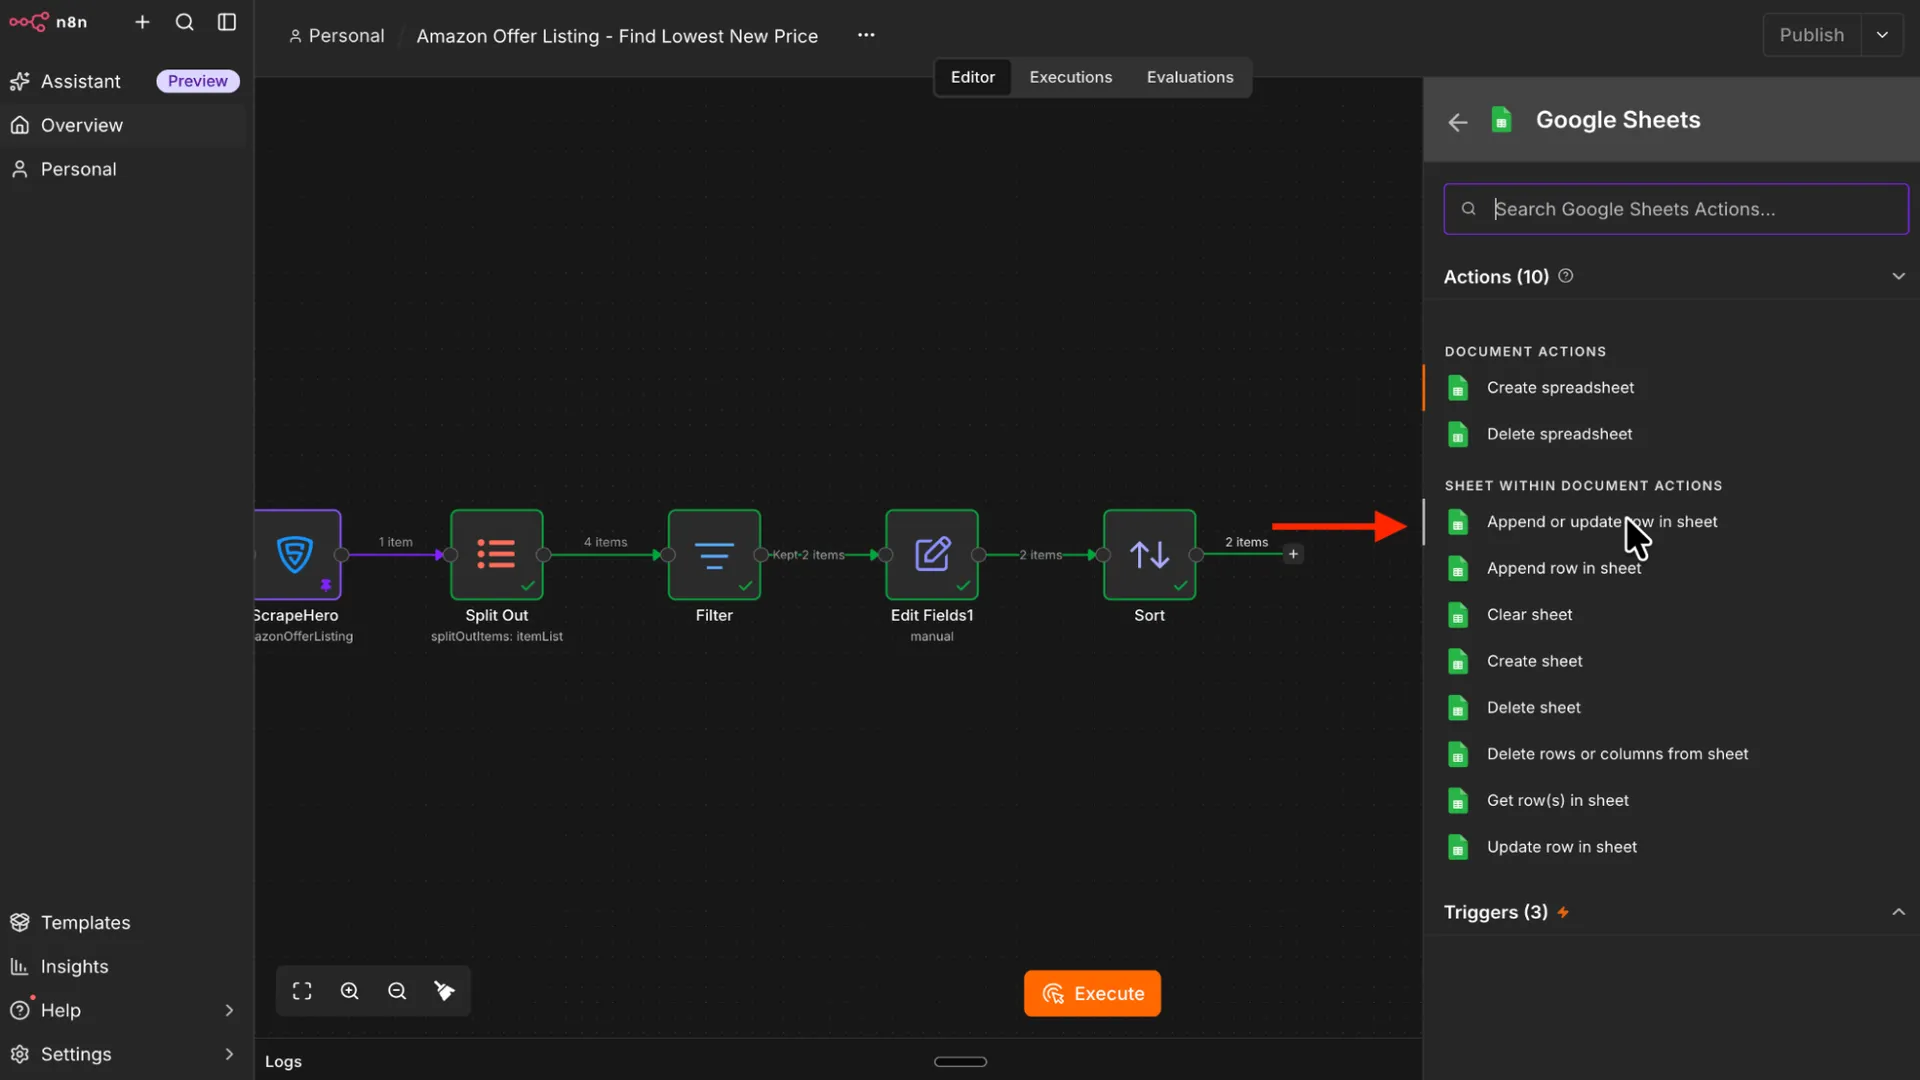Image resolution: width=1920 pixels, height=1080 pixels.
Task: Click the Personal breadcrumb link
Action: point(337,36)
